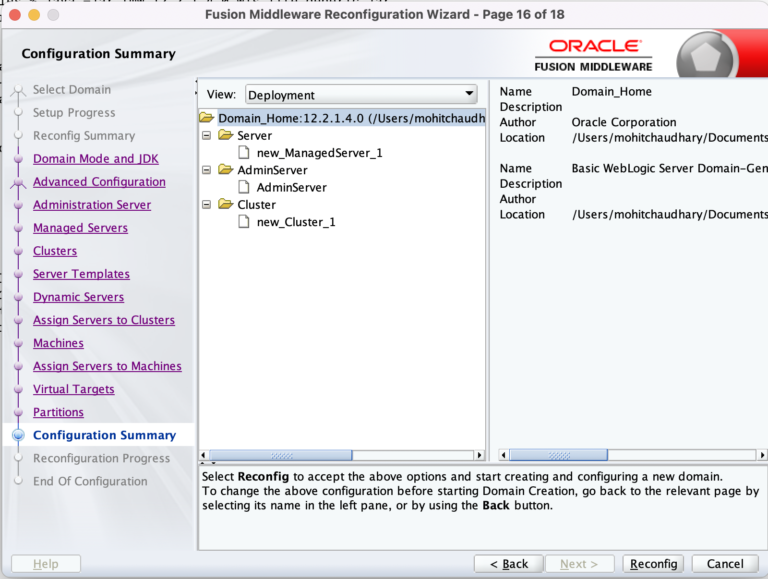This screenshot has width=768, height=579.
Task: Collapse the Server tree node
Action: click(207, 136)
